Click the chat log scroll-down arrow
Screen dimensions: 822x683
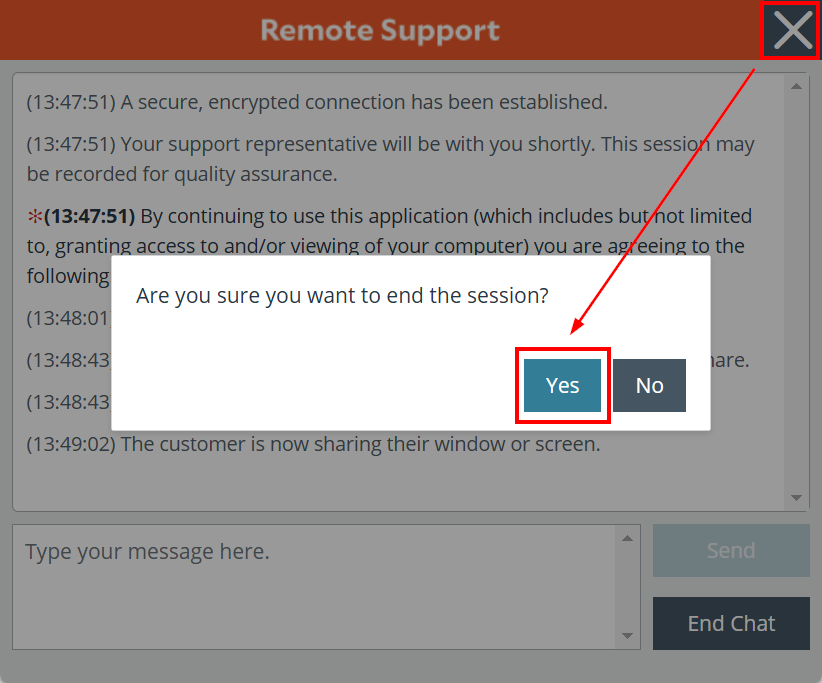tap(796, 497)
